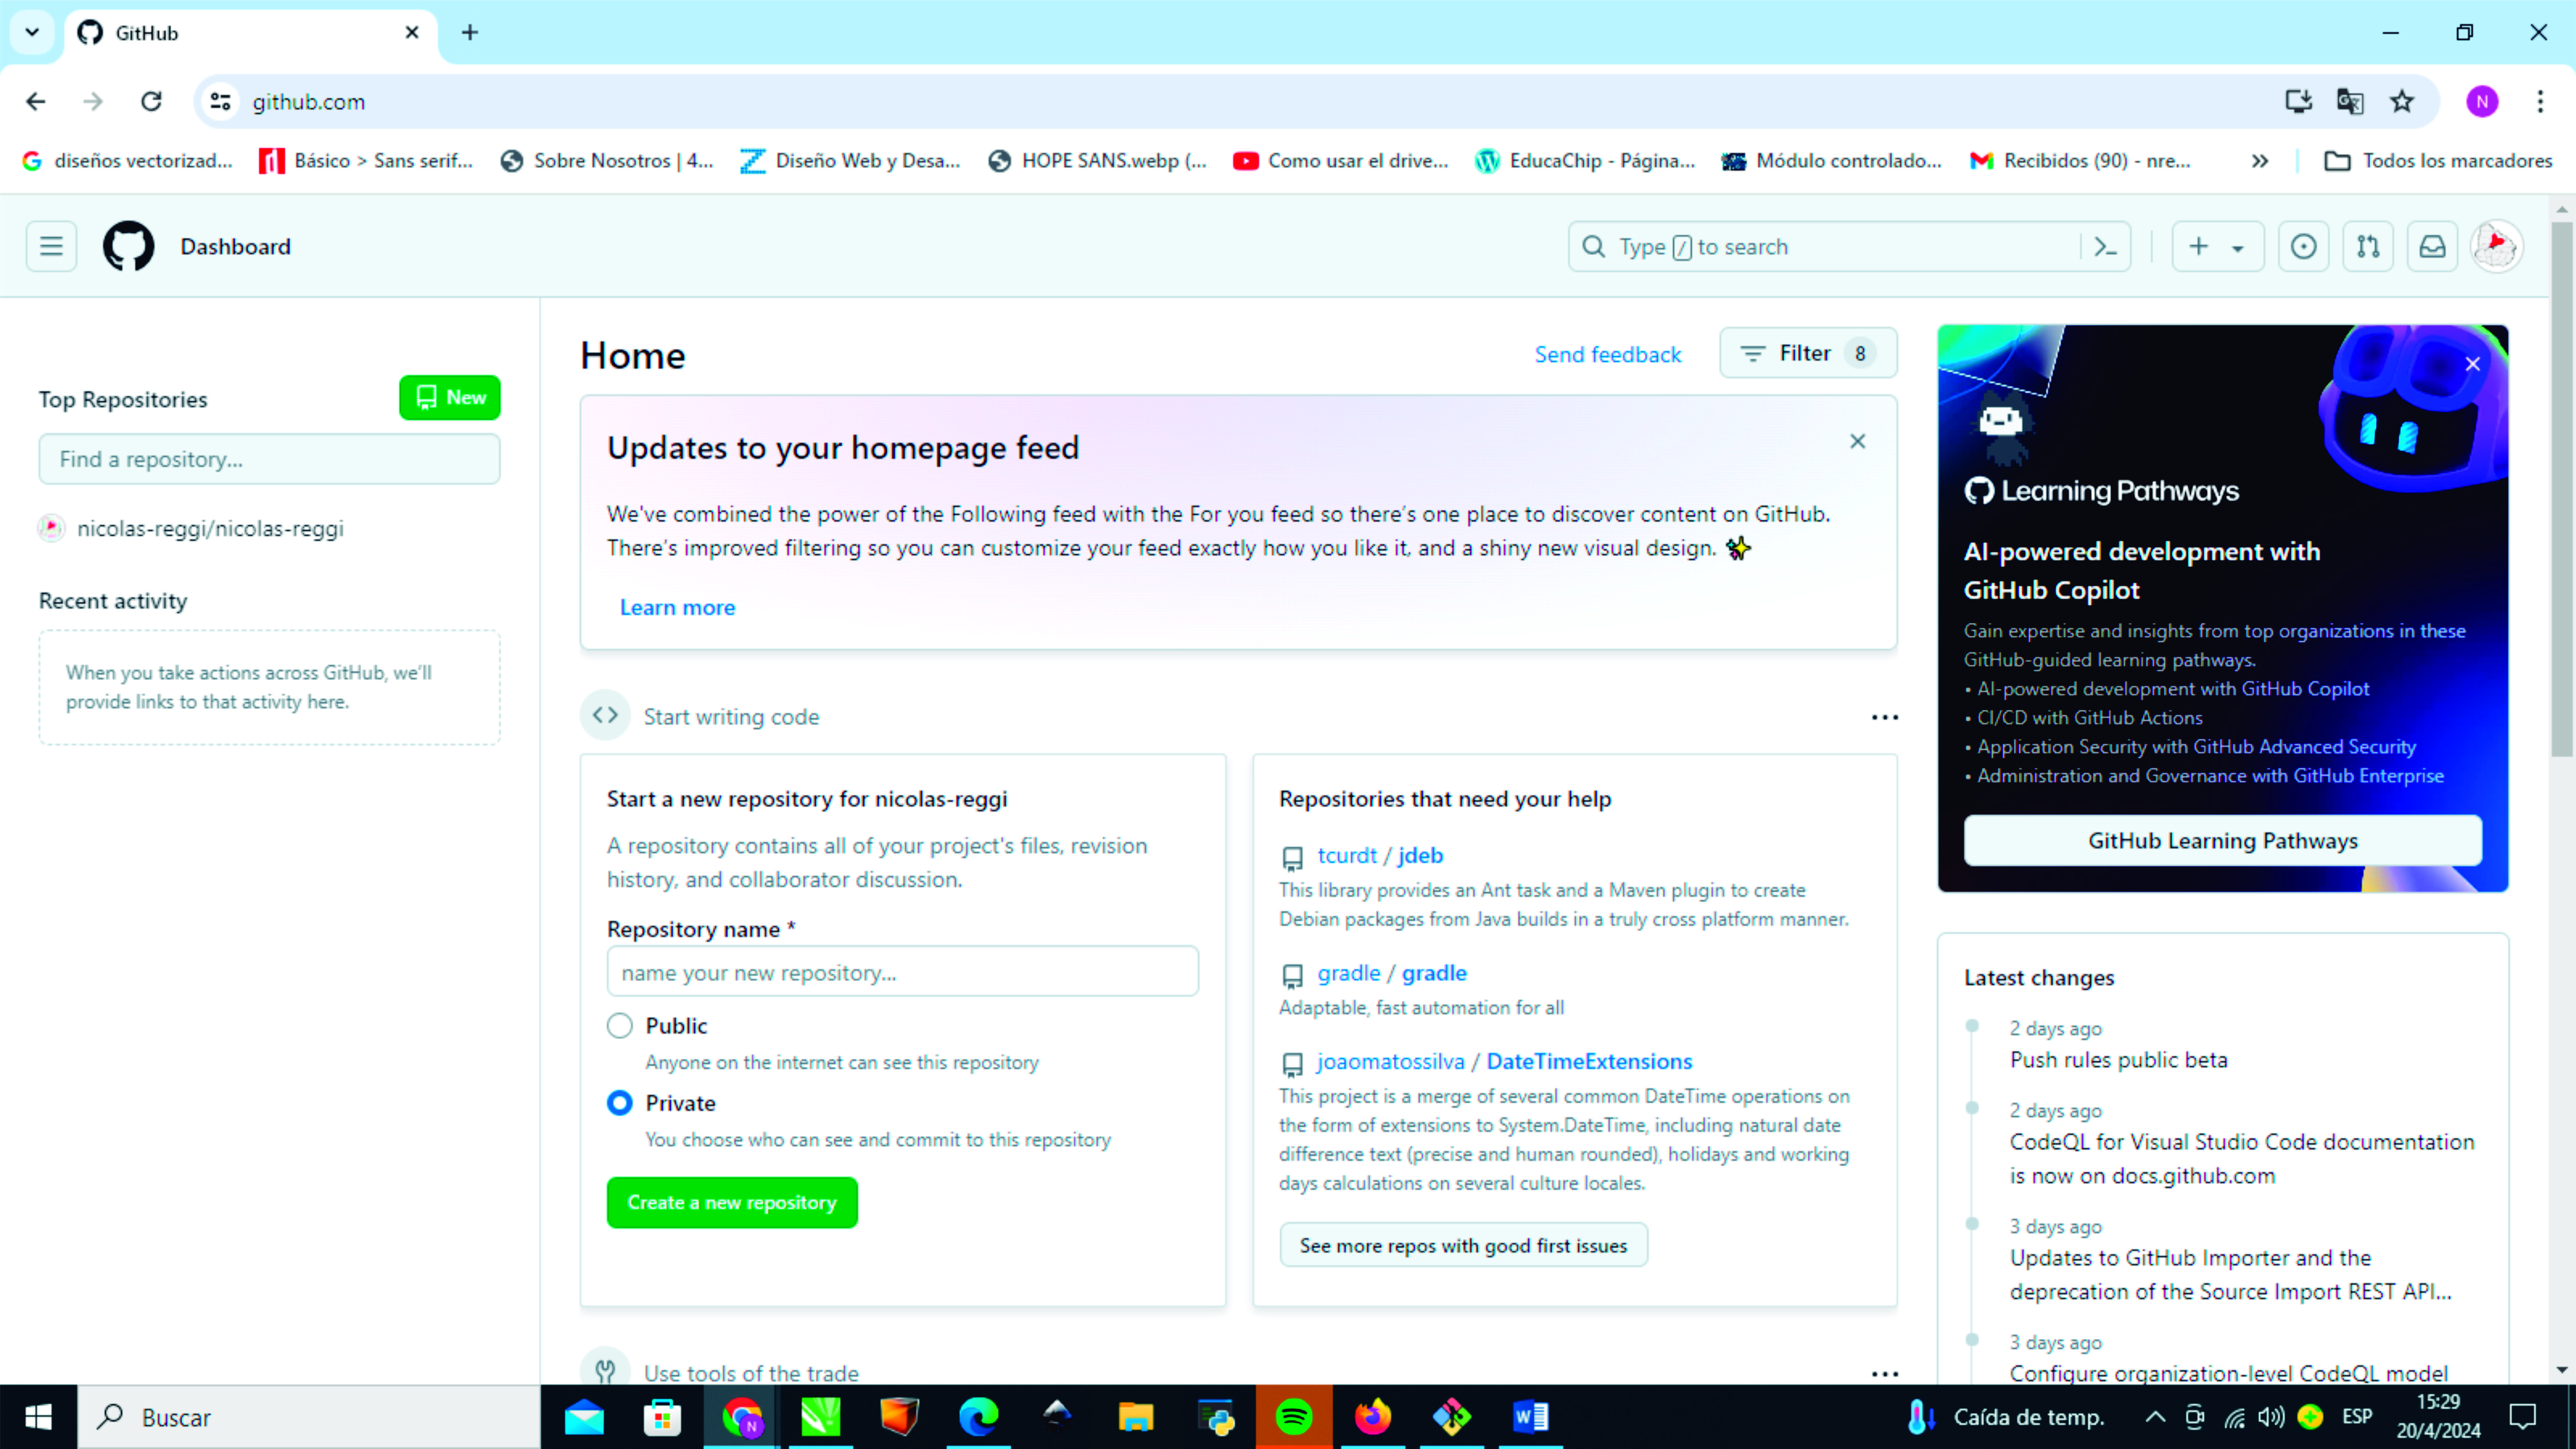Screen dimensions: 2576x1449
Task: Open the feed Filter button
Action: pos(1808,353)
